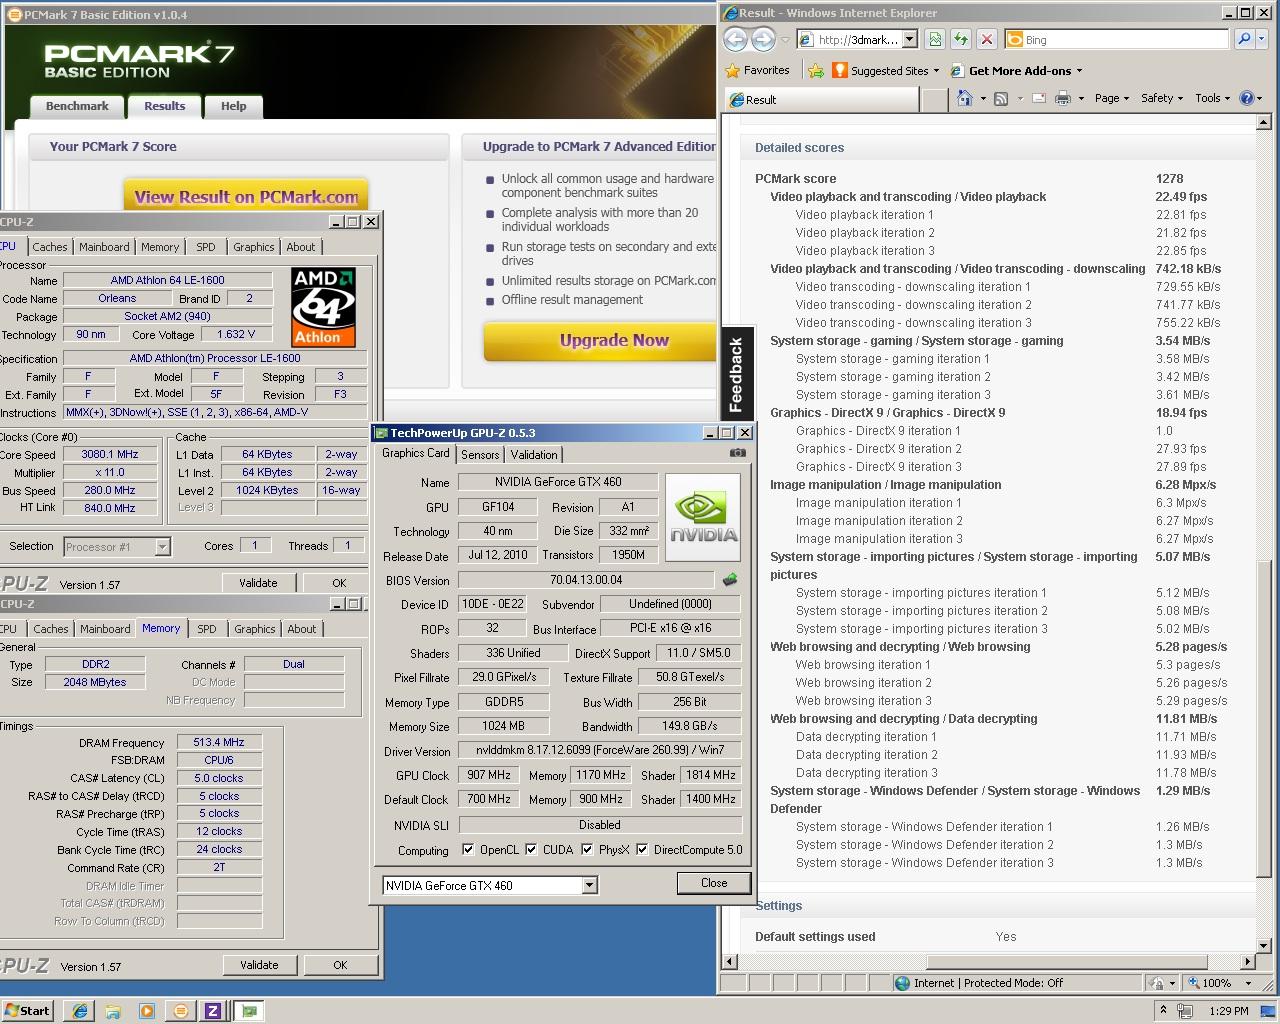
Task: Toggle the DirectCompute 5.0 checkbox
Action: point(642,850)
